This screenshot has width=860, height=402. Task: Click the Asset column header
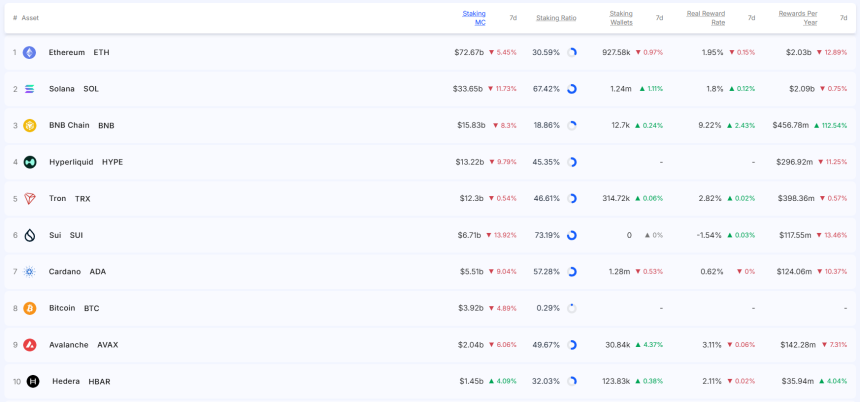click(30, 18)
